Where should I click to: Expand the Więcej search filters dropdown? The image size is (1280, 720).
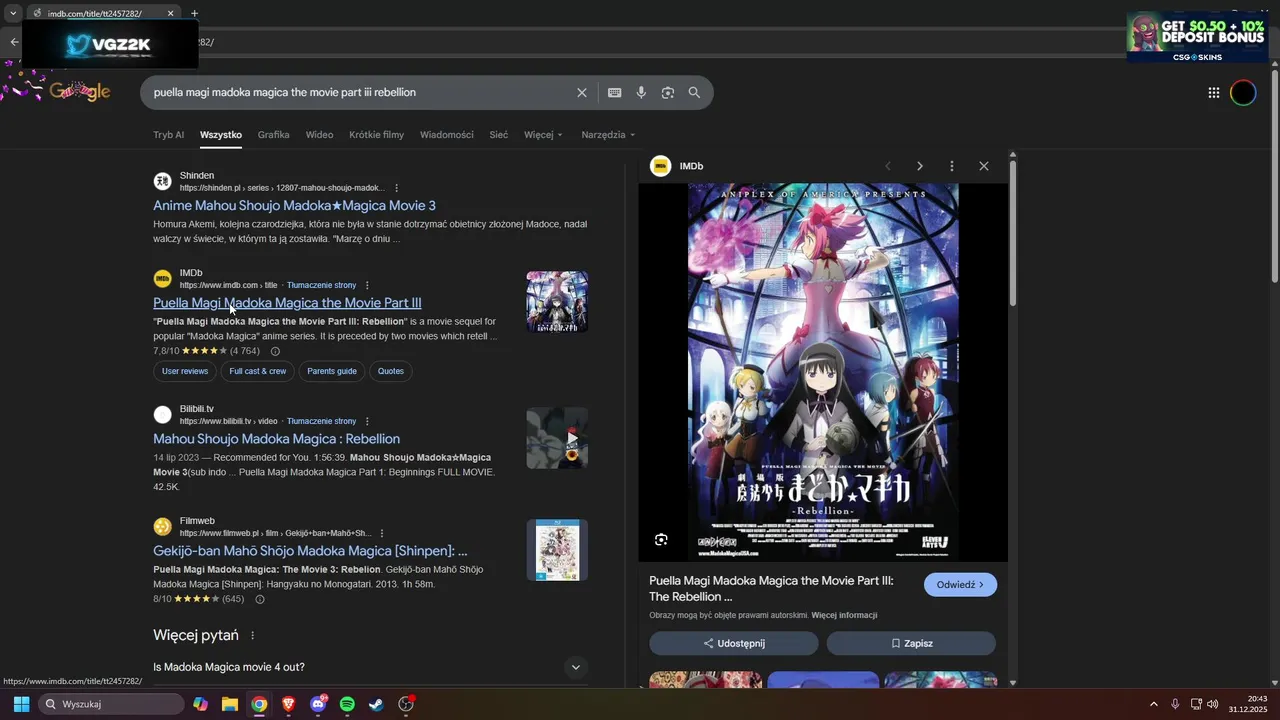[x=544, y=135]
